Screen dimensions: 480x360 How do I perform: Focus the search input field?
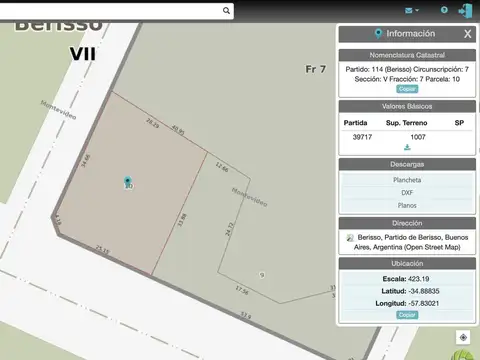coord(109,11)
